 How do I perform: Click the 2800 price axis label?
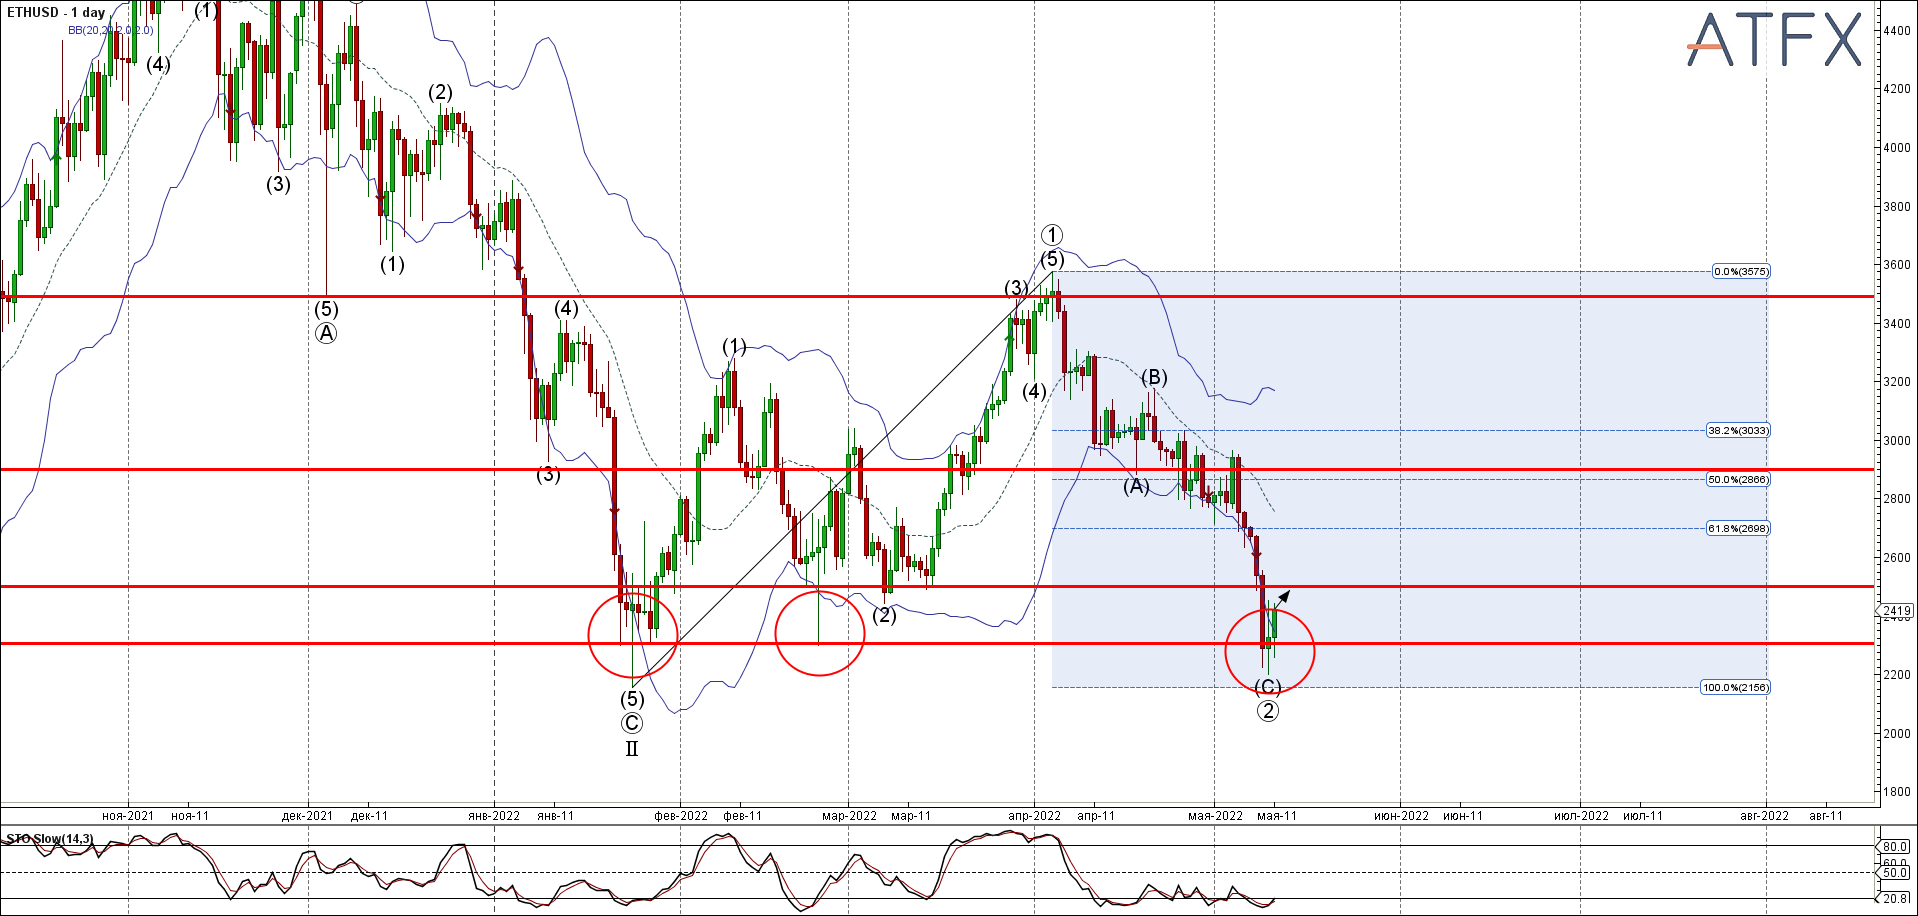point(1896,498)
